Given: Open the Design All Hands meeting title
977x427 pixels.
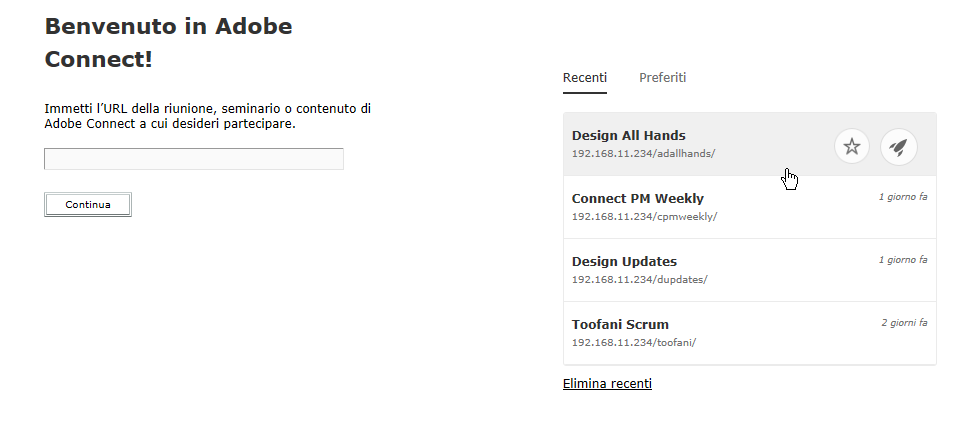Looking at the screenshot, I should [x=628, y=135].
